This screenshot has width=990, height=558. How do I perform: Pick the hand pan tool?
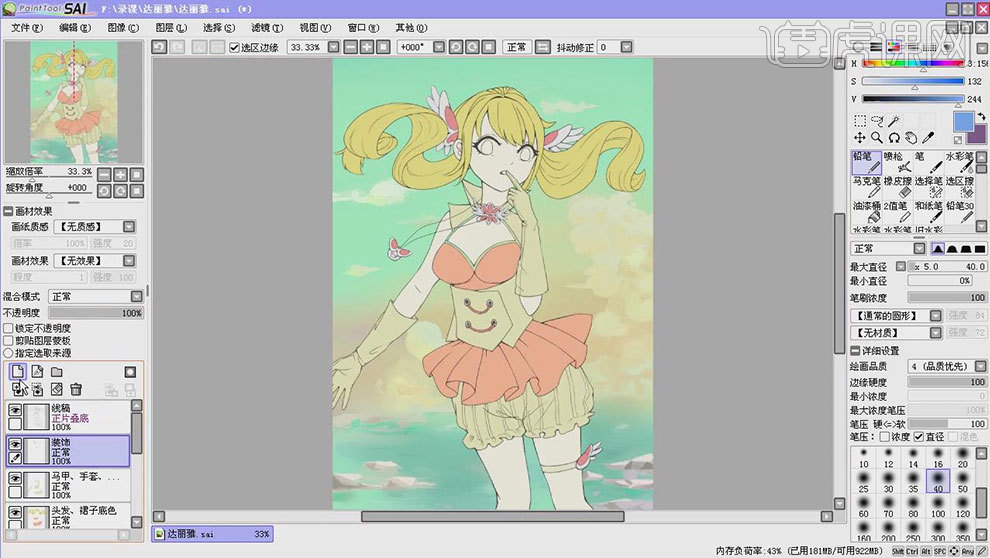(x=911, y=138)
